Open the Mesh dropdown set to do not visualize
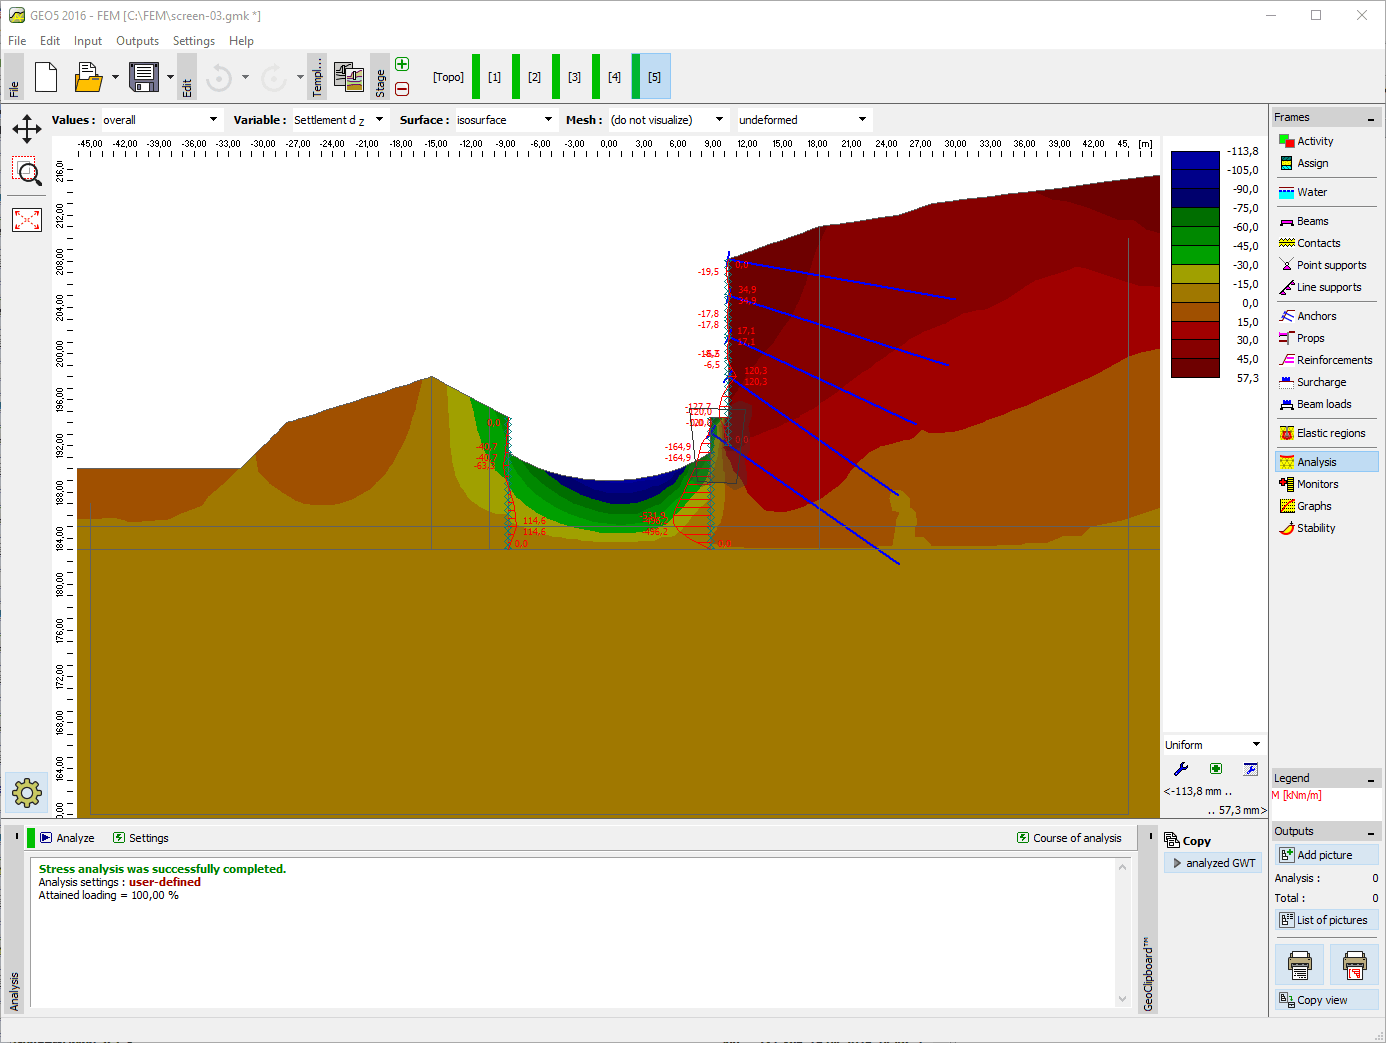 (x=719, y=119)
